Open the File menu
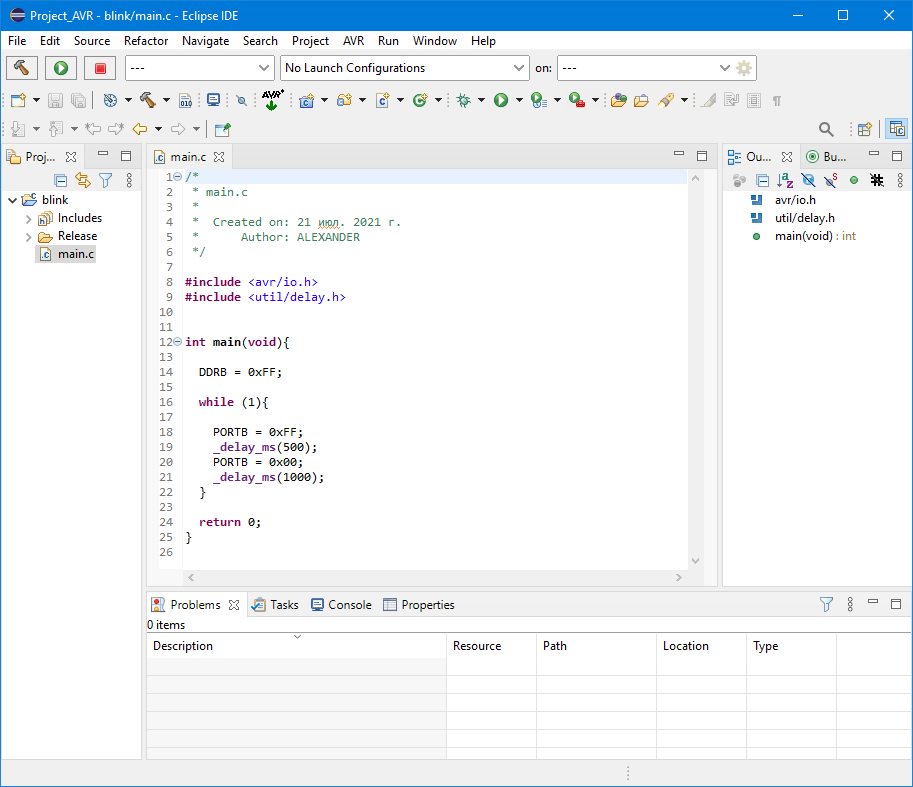 pos(17,41)
